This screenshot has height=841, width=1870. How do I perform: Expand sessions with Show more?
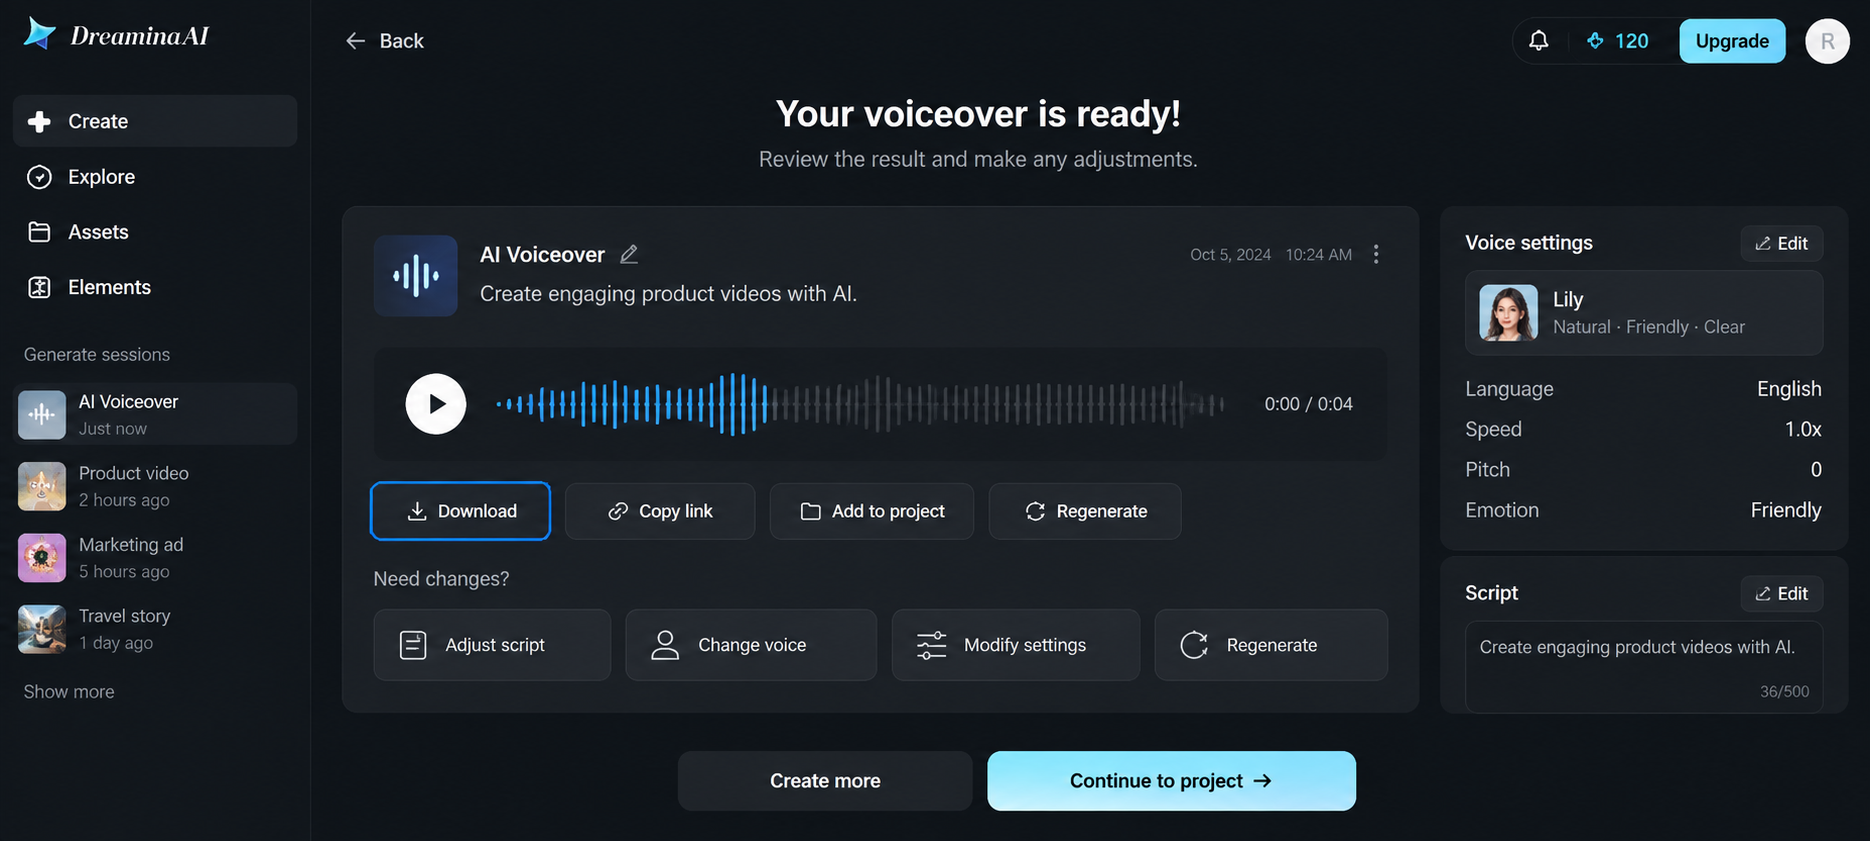tap(69, 692)
